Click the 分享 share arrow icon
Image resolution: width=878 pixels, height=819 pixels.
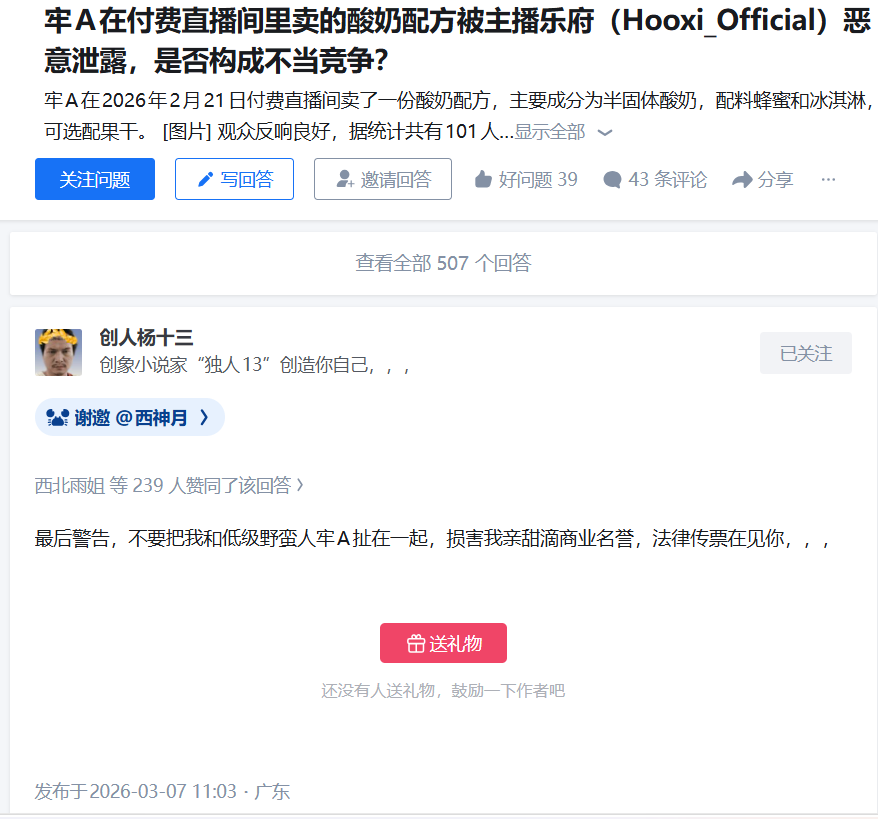(x=742, y=180)
